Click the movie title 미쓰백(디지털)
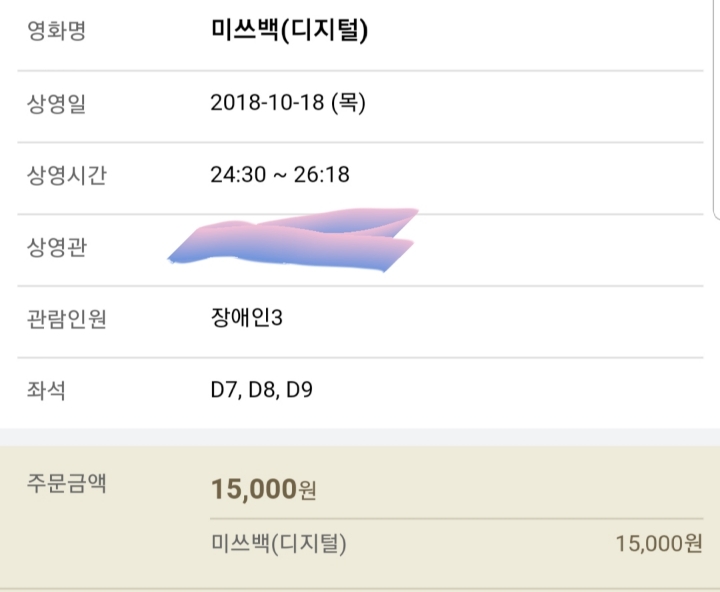Viewport: 720px width, 592px height. point(289,30)
